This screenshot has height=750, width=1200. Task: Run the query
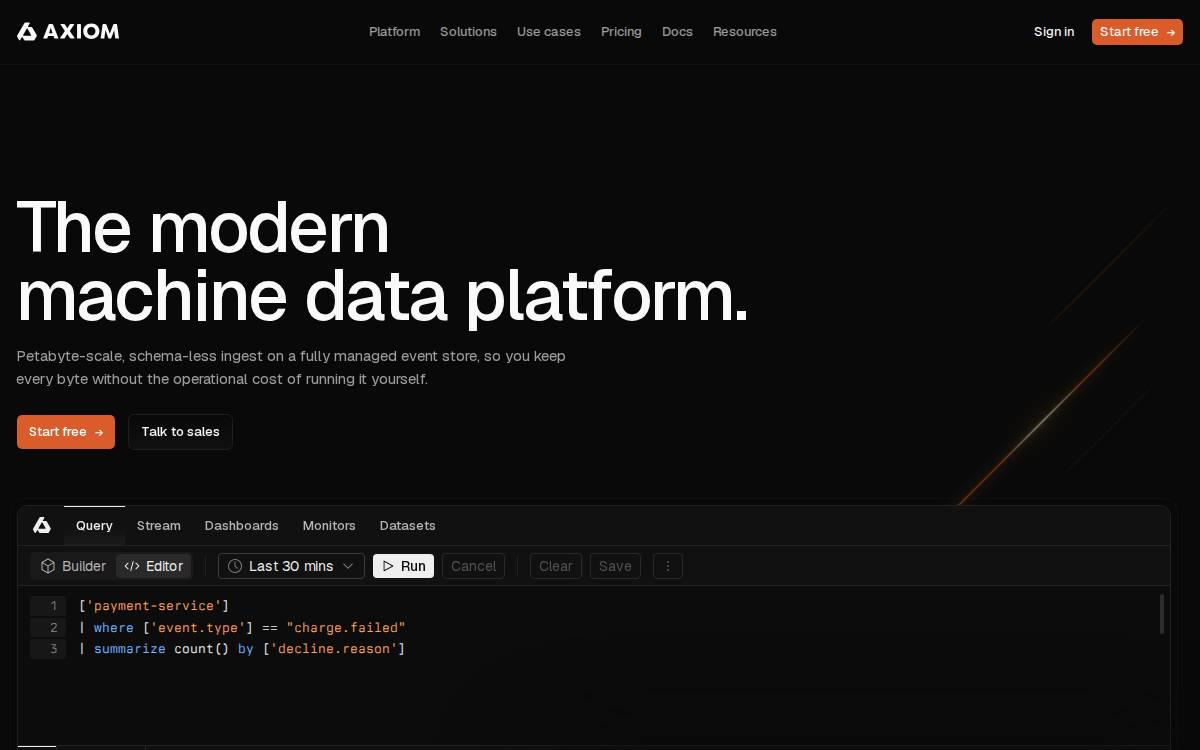pos(404,566)
